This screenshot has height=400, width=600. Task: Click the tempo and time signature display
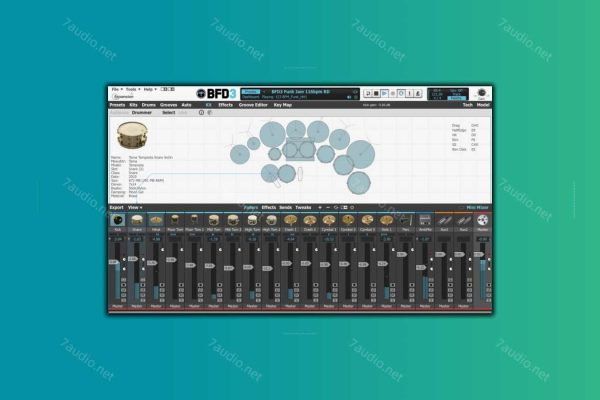point(448,94)
